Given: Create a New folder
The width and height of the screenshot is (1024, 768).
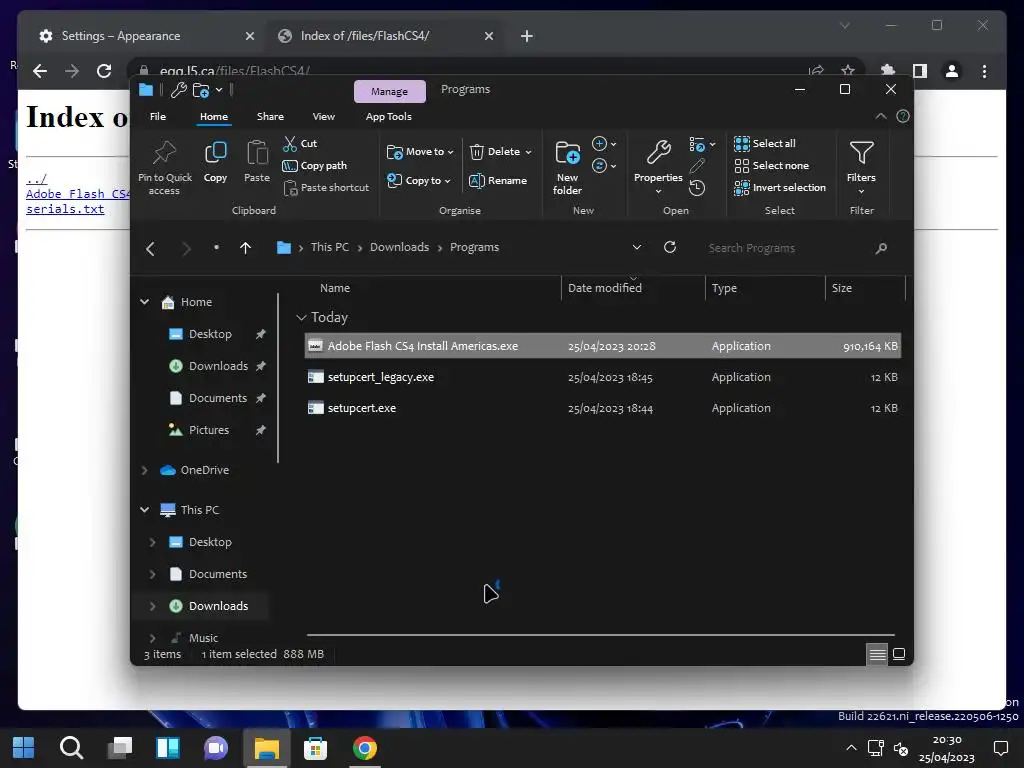Looking at the screenshot, I should coord(567,167).
